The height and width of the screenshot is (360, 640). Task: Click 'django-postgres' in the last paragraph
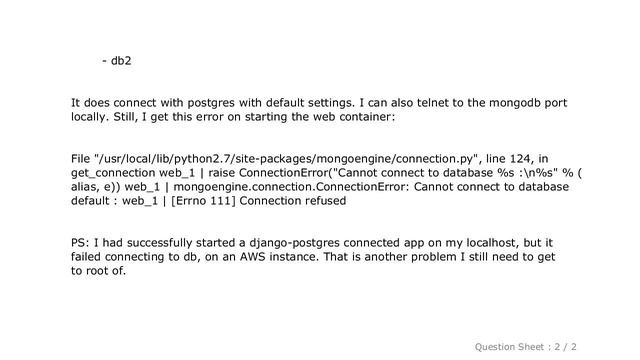pos(295,243)
